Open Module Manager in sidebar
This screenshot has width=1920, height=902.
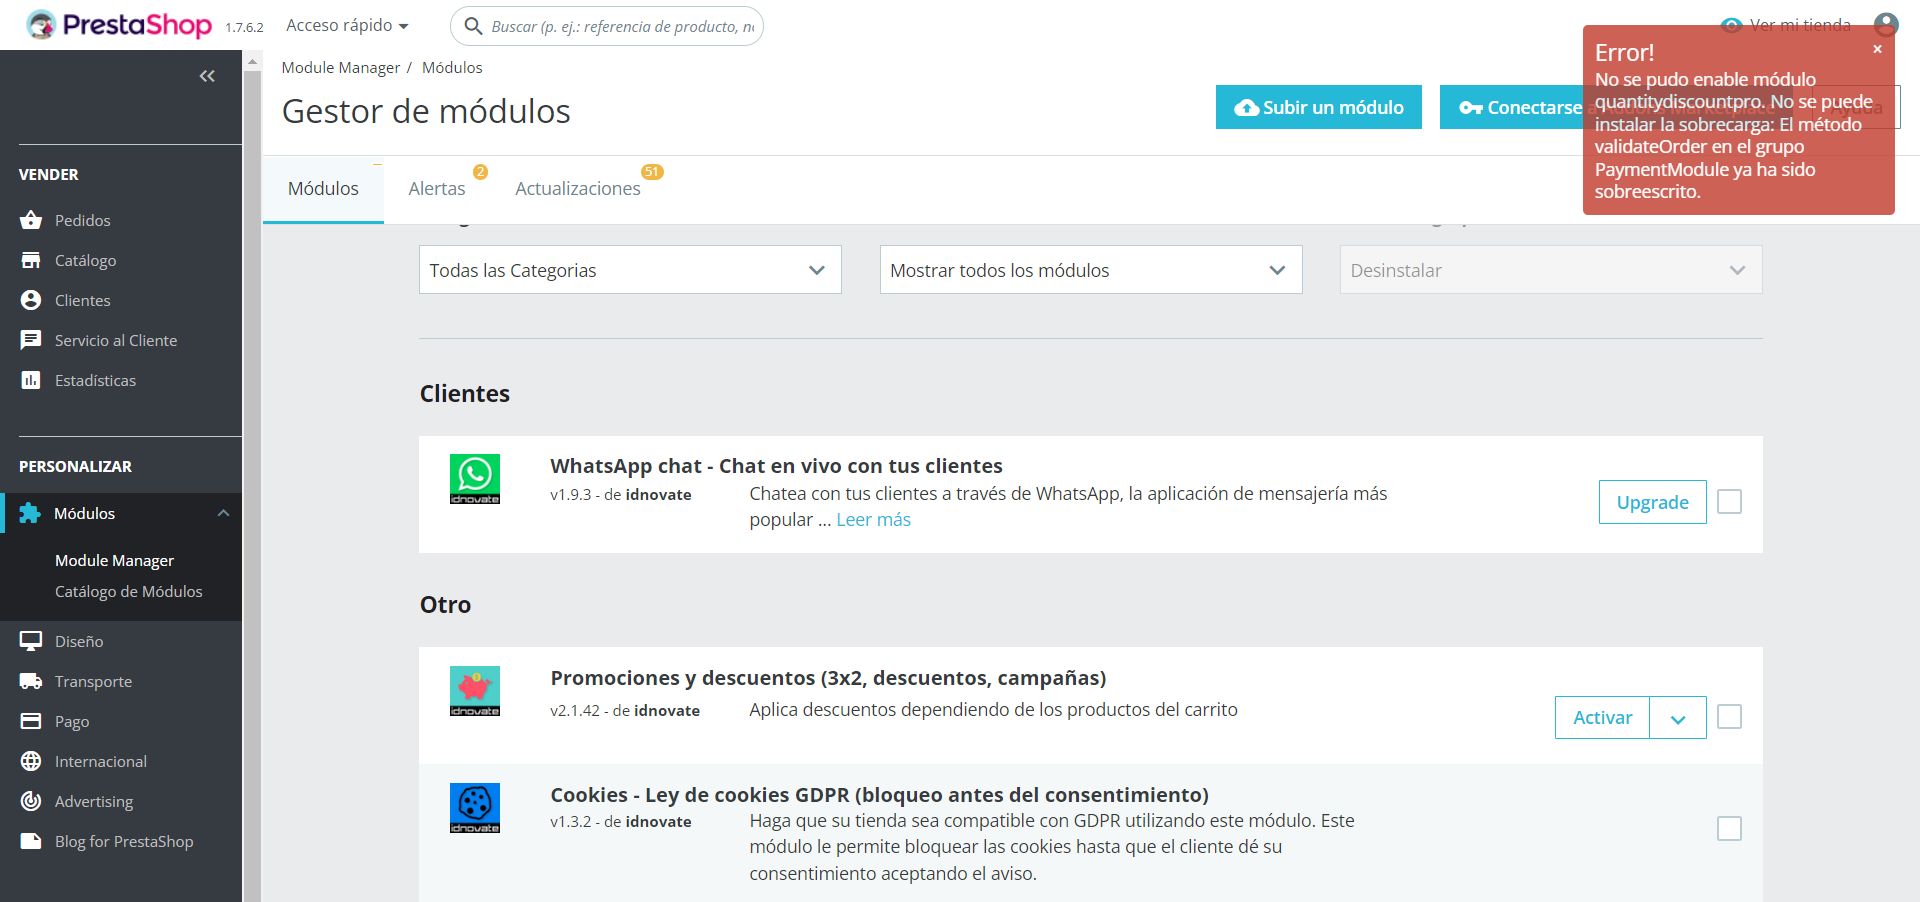114,560
